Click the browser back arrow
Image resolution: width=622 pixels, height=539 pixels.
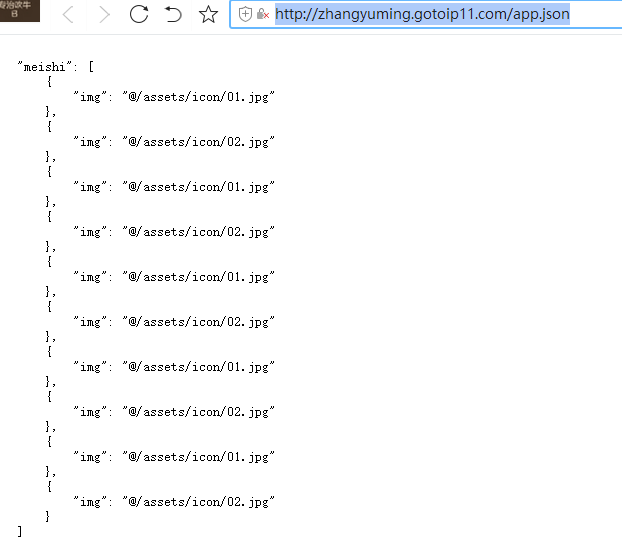coord(68,14)
